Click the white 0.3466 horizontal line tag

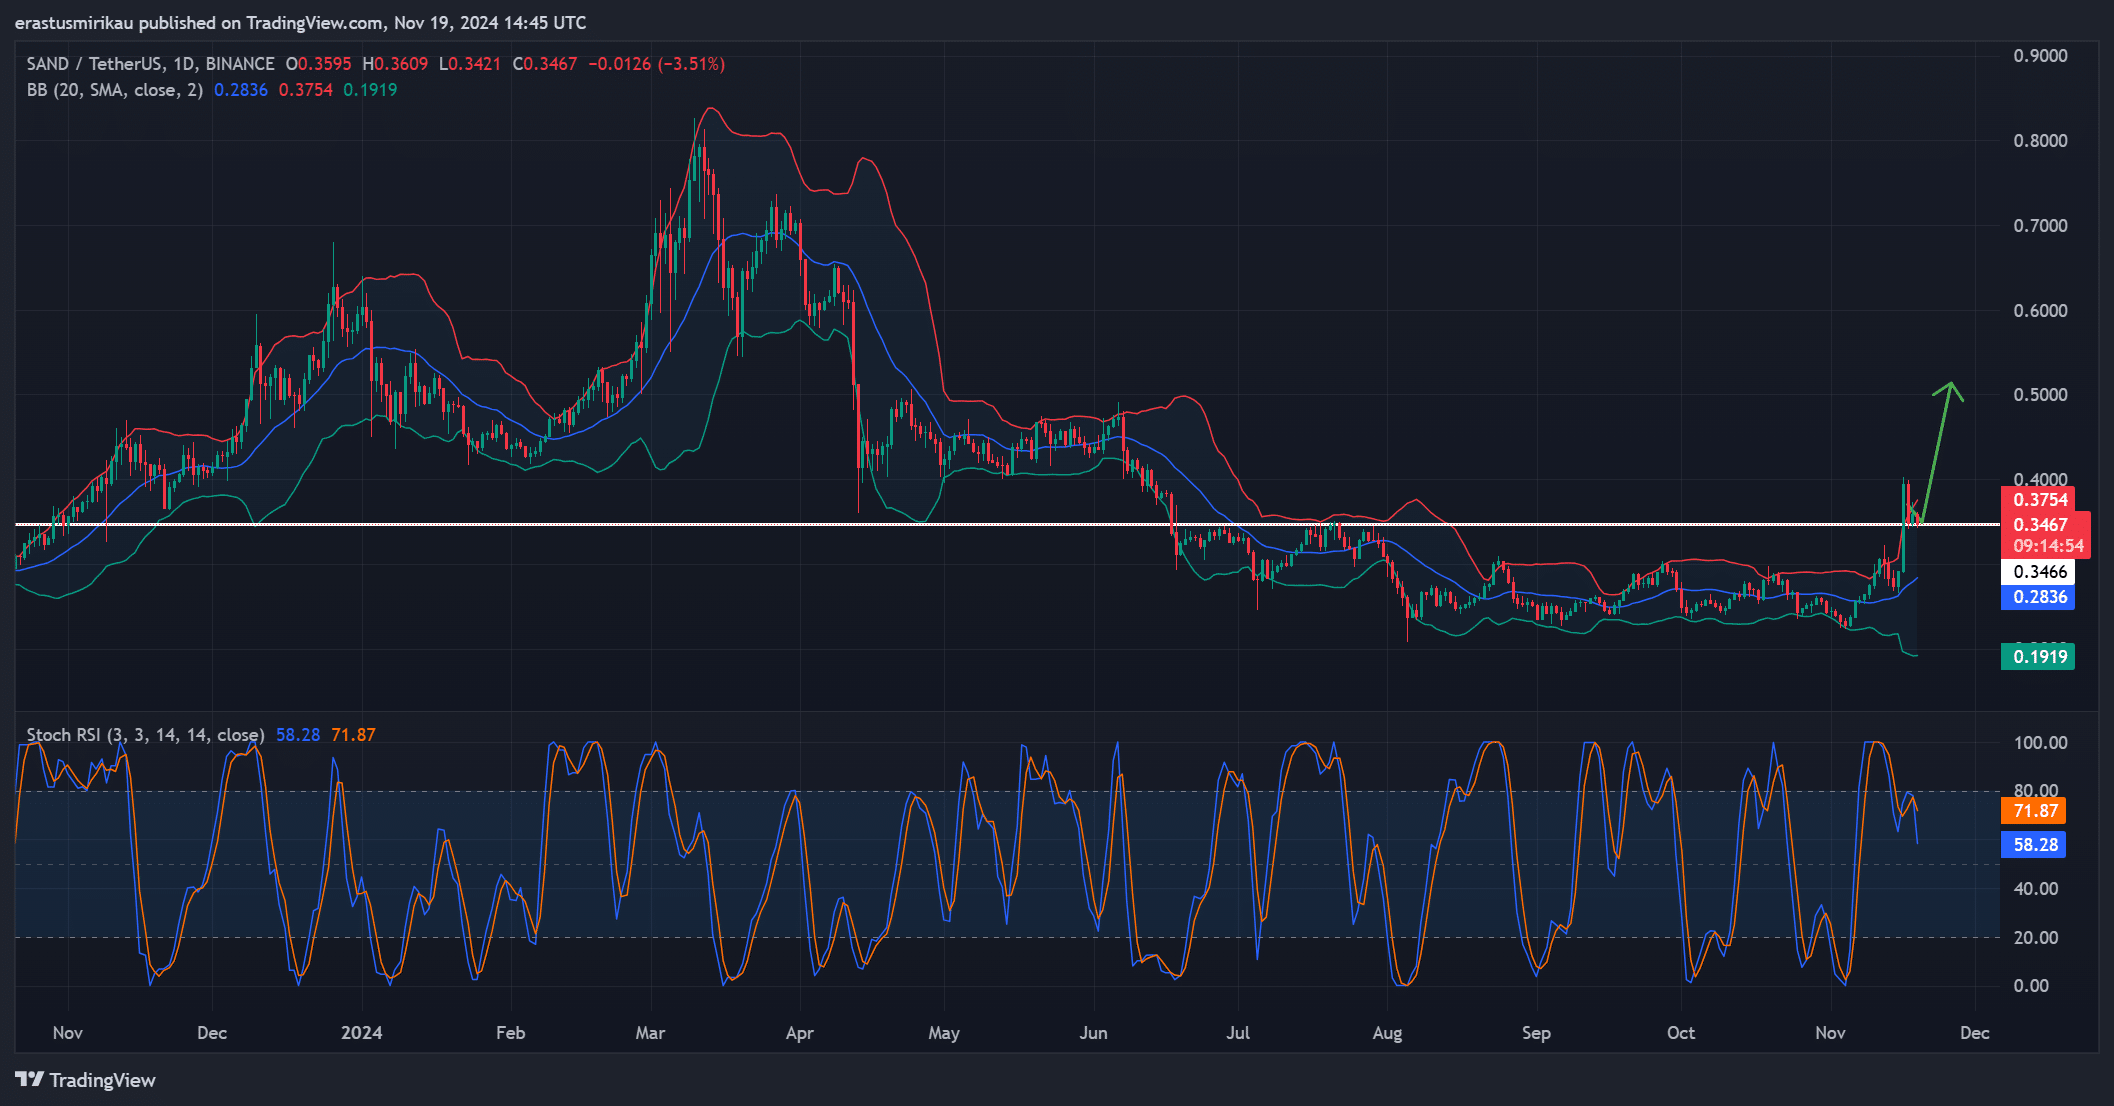coord(2038,572)
